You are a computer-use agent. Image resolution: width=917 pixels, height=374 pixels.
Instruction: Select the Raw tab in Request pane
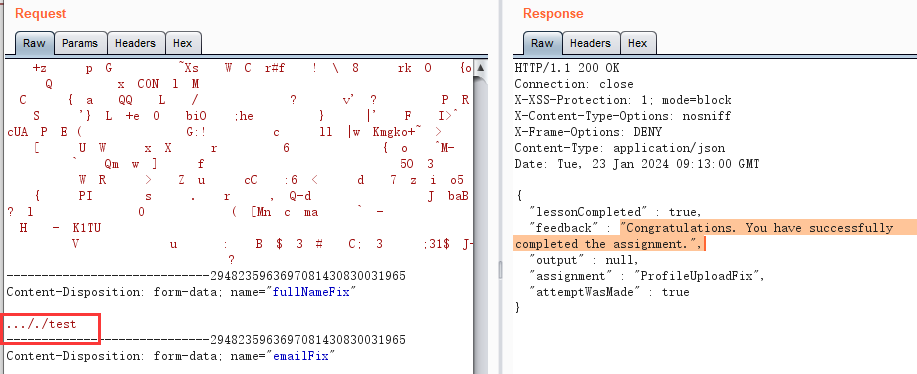35,43
